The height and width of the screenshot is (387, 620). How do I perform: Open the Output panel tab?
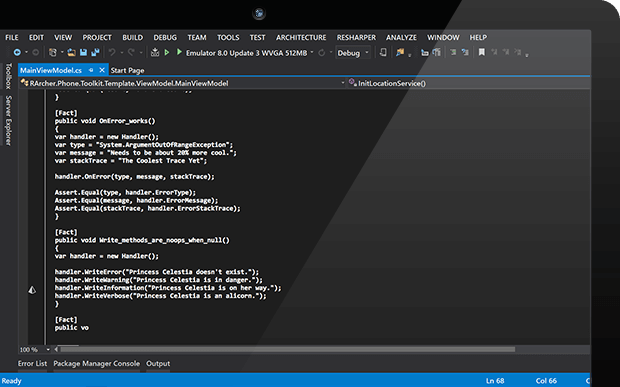click(158, 363)
